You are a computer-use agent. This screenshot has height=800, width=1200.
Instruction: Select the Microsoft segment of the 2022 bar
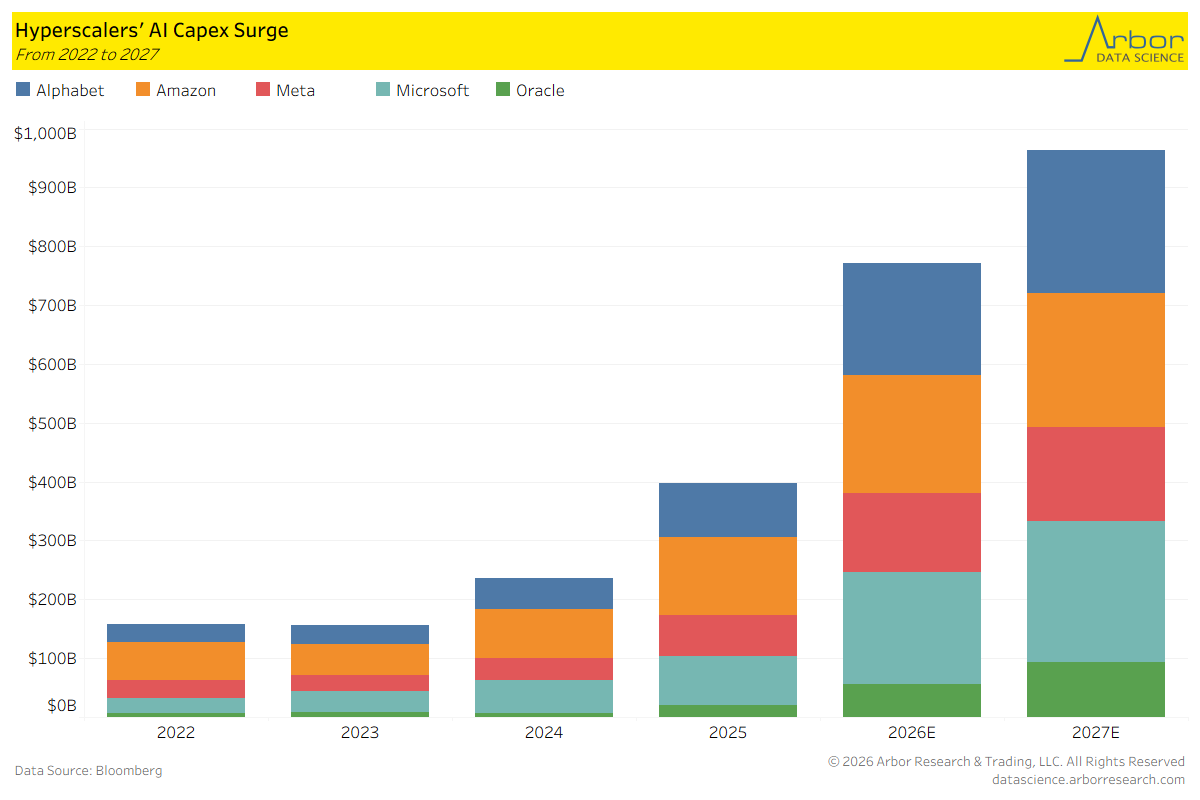pos(176,705)
